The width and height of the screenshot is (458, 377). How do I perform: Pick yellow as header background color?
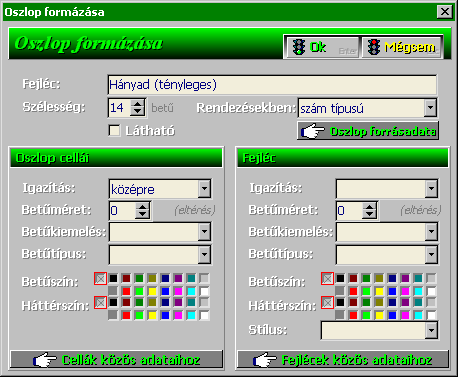379,315
